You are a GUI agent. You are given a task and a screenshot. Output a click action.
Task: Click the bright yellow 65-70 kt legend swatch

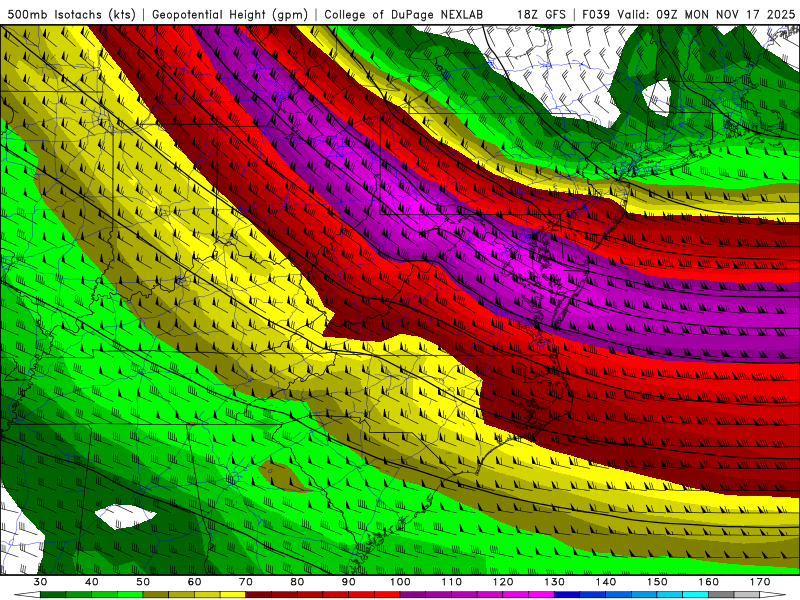pyautogui.click(x=233, y=595)
